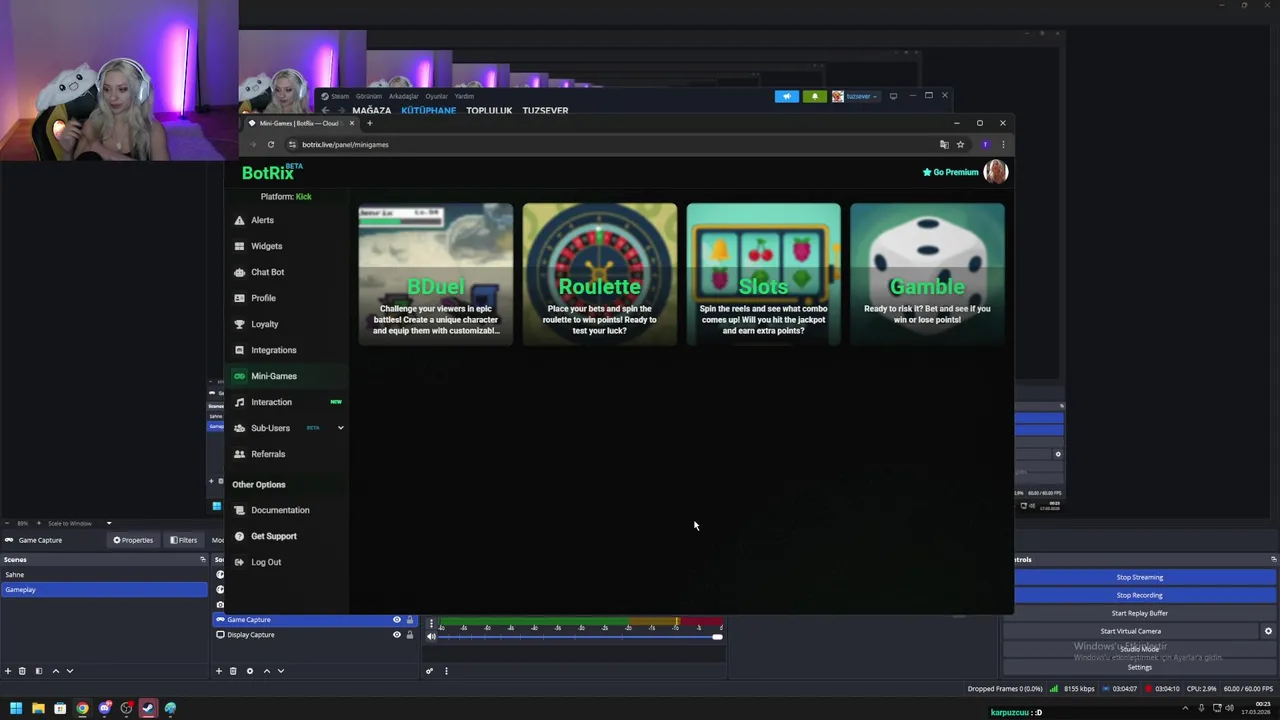Reload the BotRix page

point(270,144)
